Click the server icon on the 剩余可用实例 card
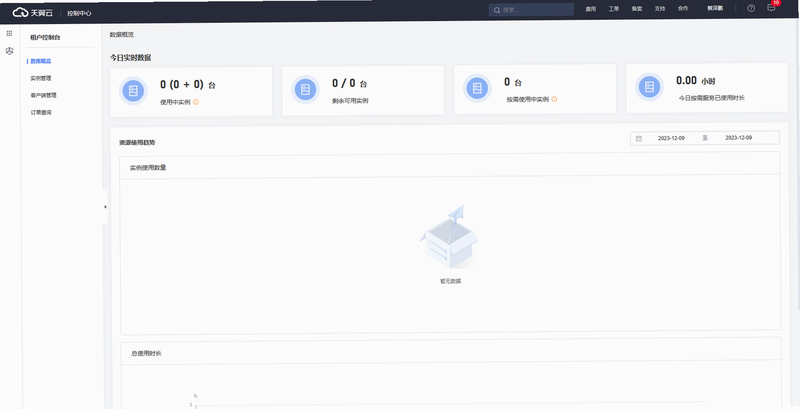This screenshot has width=800, height=409. click(x=305, y=90)
